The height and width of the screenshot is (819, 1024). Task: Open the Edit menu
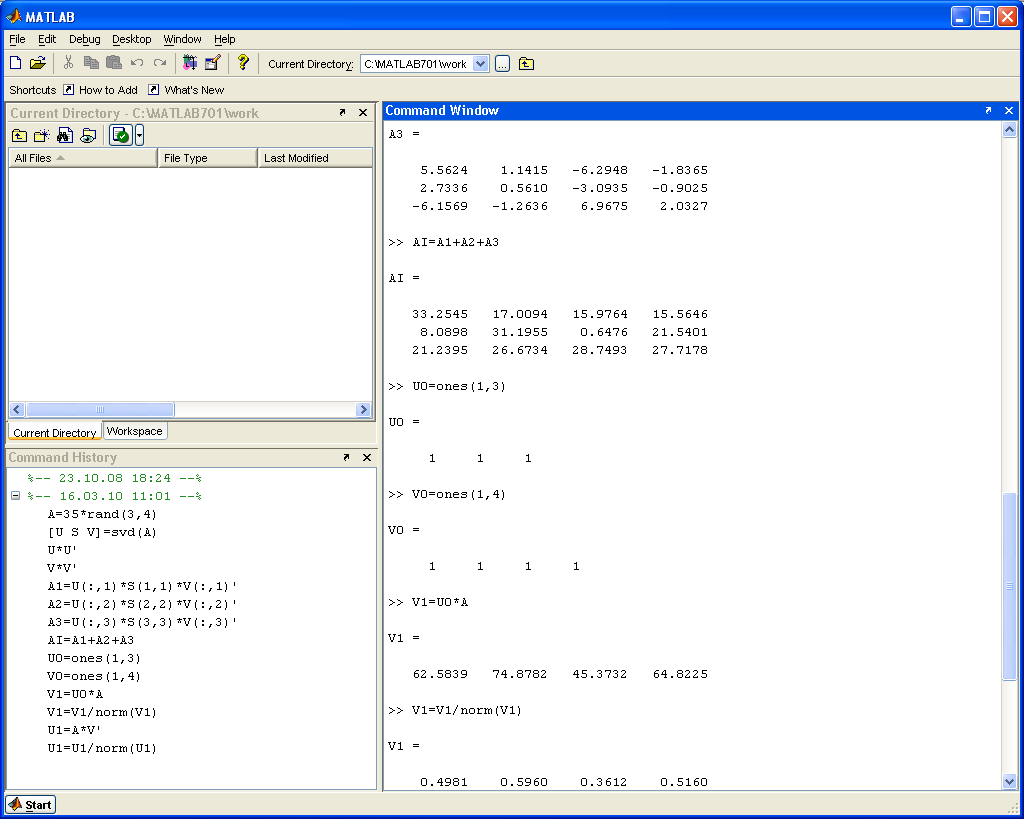pyautogui.click(x=47, y=39)
